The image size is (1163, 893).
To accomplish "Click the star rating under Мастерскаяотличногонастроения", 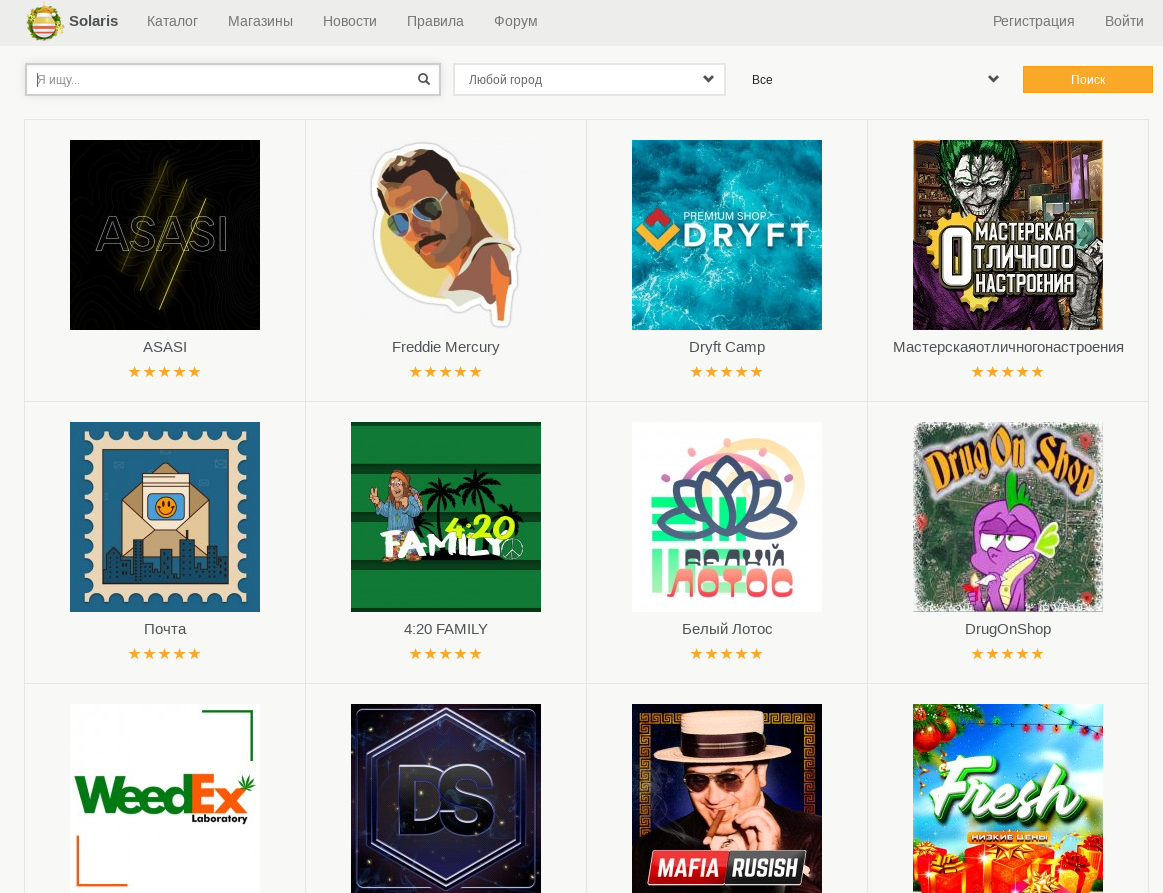I will [1008, 372].
